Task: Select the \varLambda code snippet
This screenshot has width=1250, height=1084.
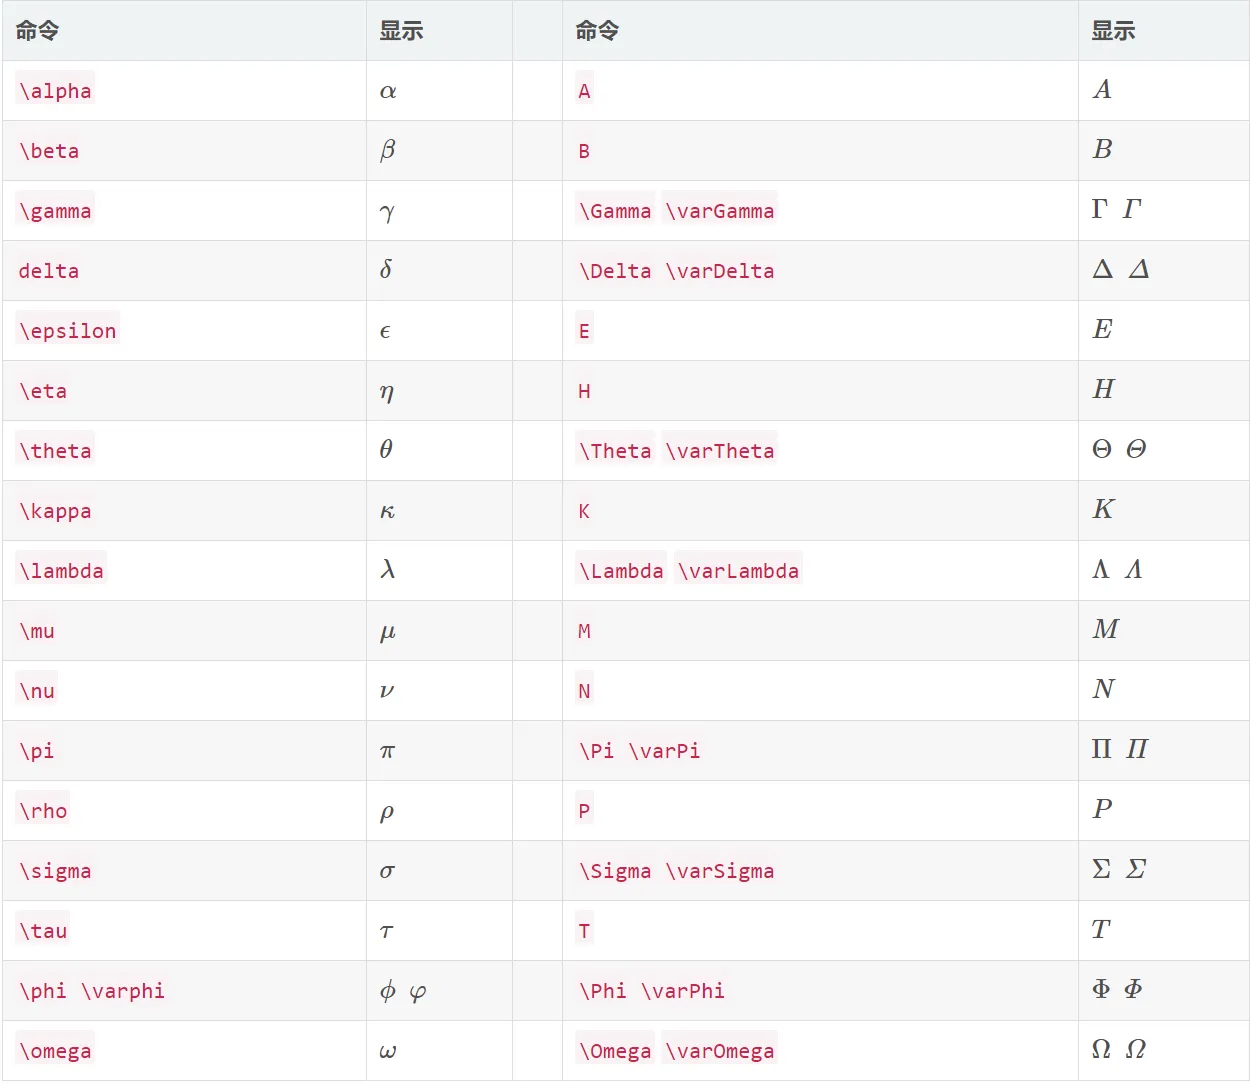Action: [x=738, y=571]
